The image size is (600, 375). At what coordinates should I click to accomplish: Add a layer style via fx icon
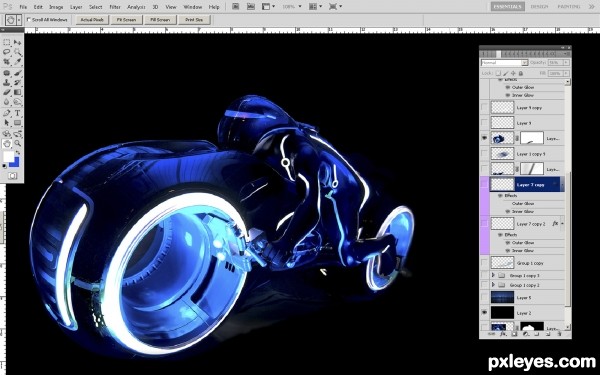click(504, 334)
